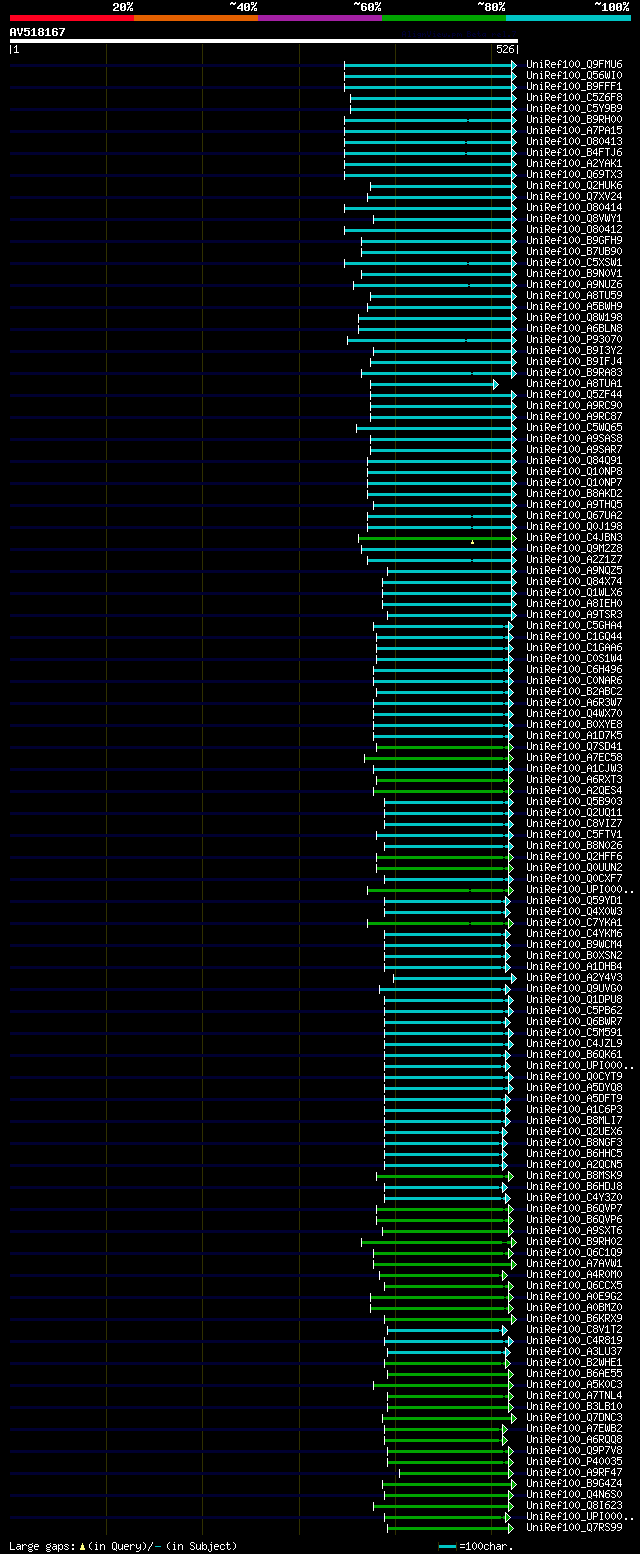The height and width of the screenshot is (1554, 640).
Task: Click the red 20% identity legend segment
Action: click(x=72, y=18)
